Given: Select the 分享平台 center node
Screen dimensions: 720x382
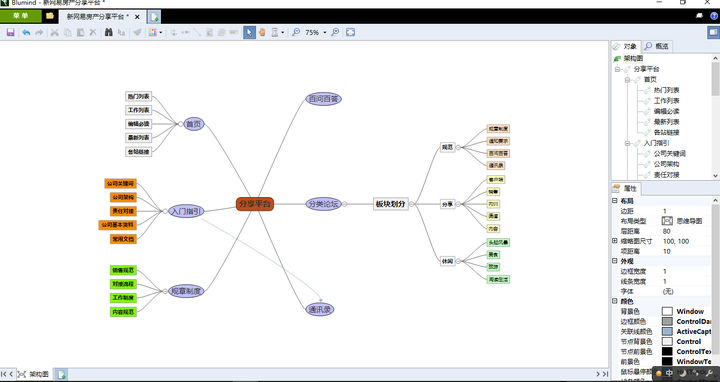Looking at the screenshot, I should coord(255,204).
